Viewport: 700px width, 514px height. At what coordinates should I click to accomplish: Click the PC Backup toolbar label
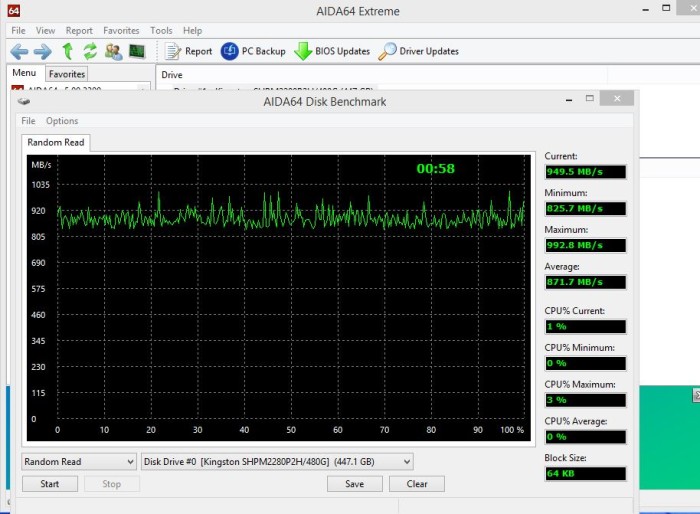(x=263, y=51)
